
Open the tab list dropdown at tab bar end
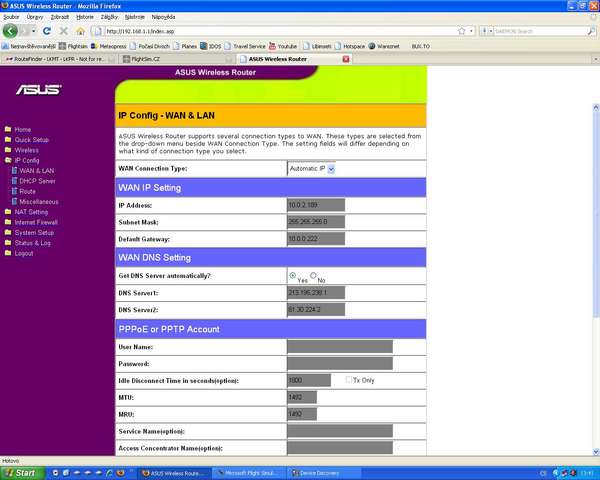(595, 59)
